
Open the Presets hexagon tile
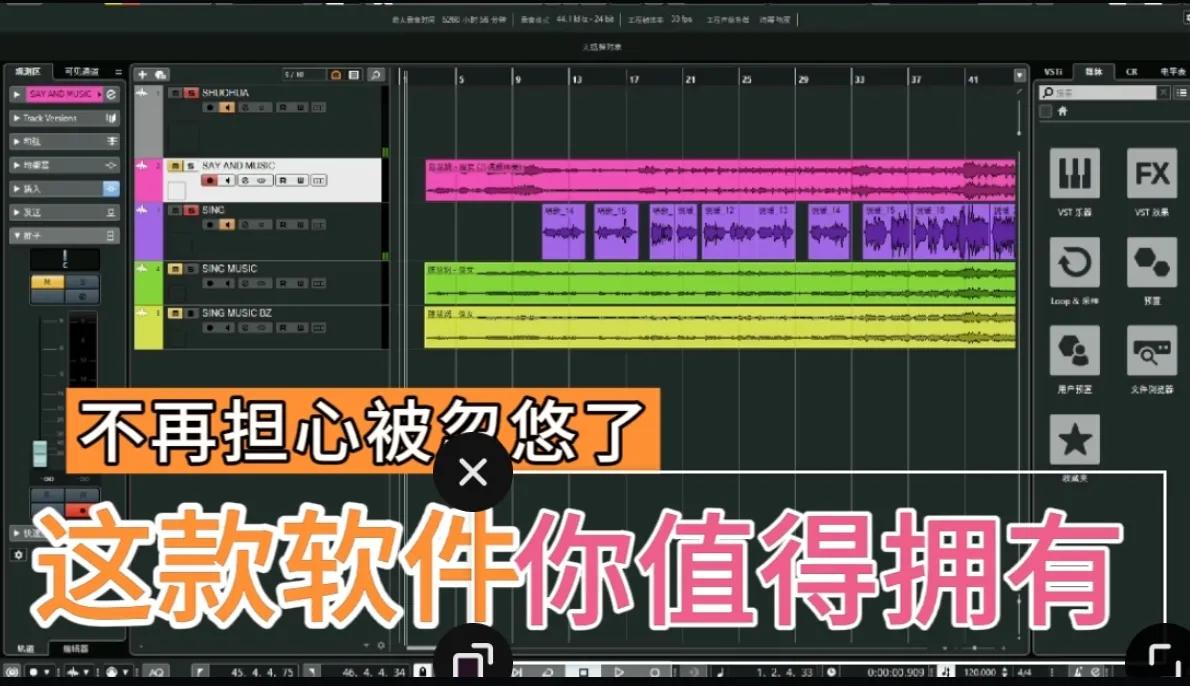(x=1151, y=262)
